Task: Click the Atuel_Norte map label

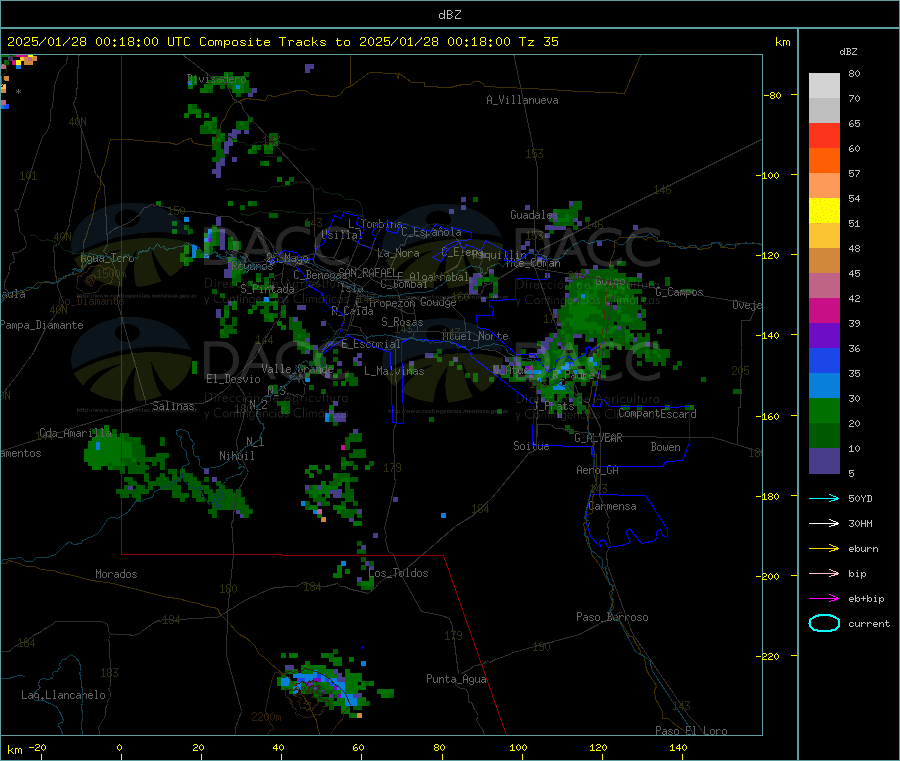Action: point(475,336)
